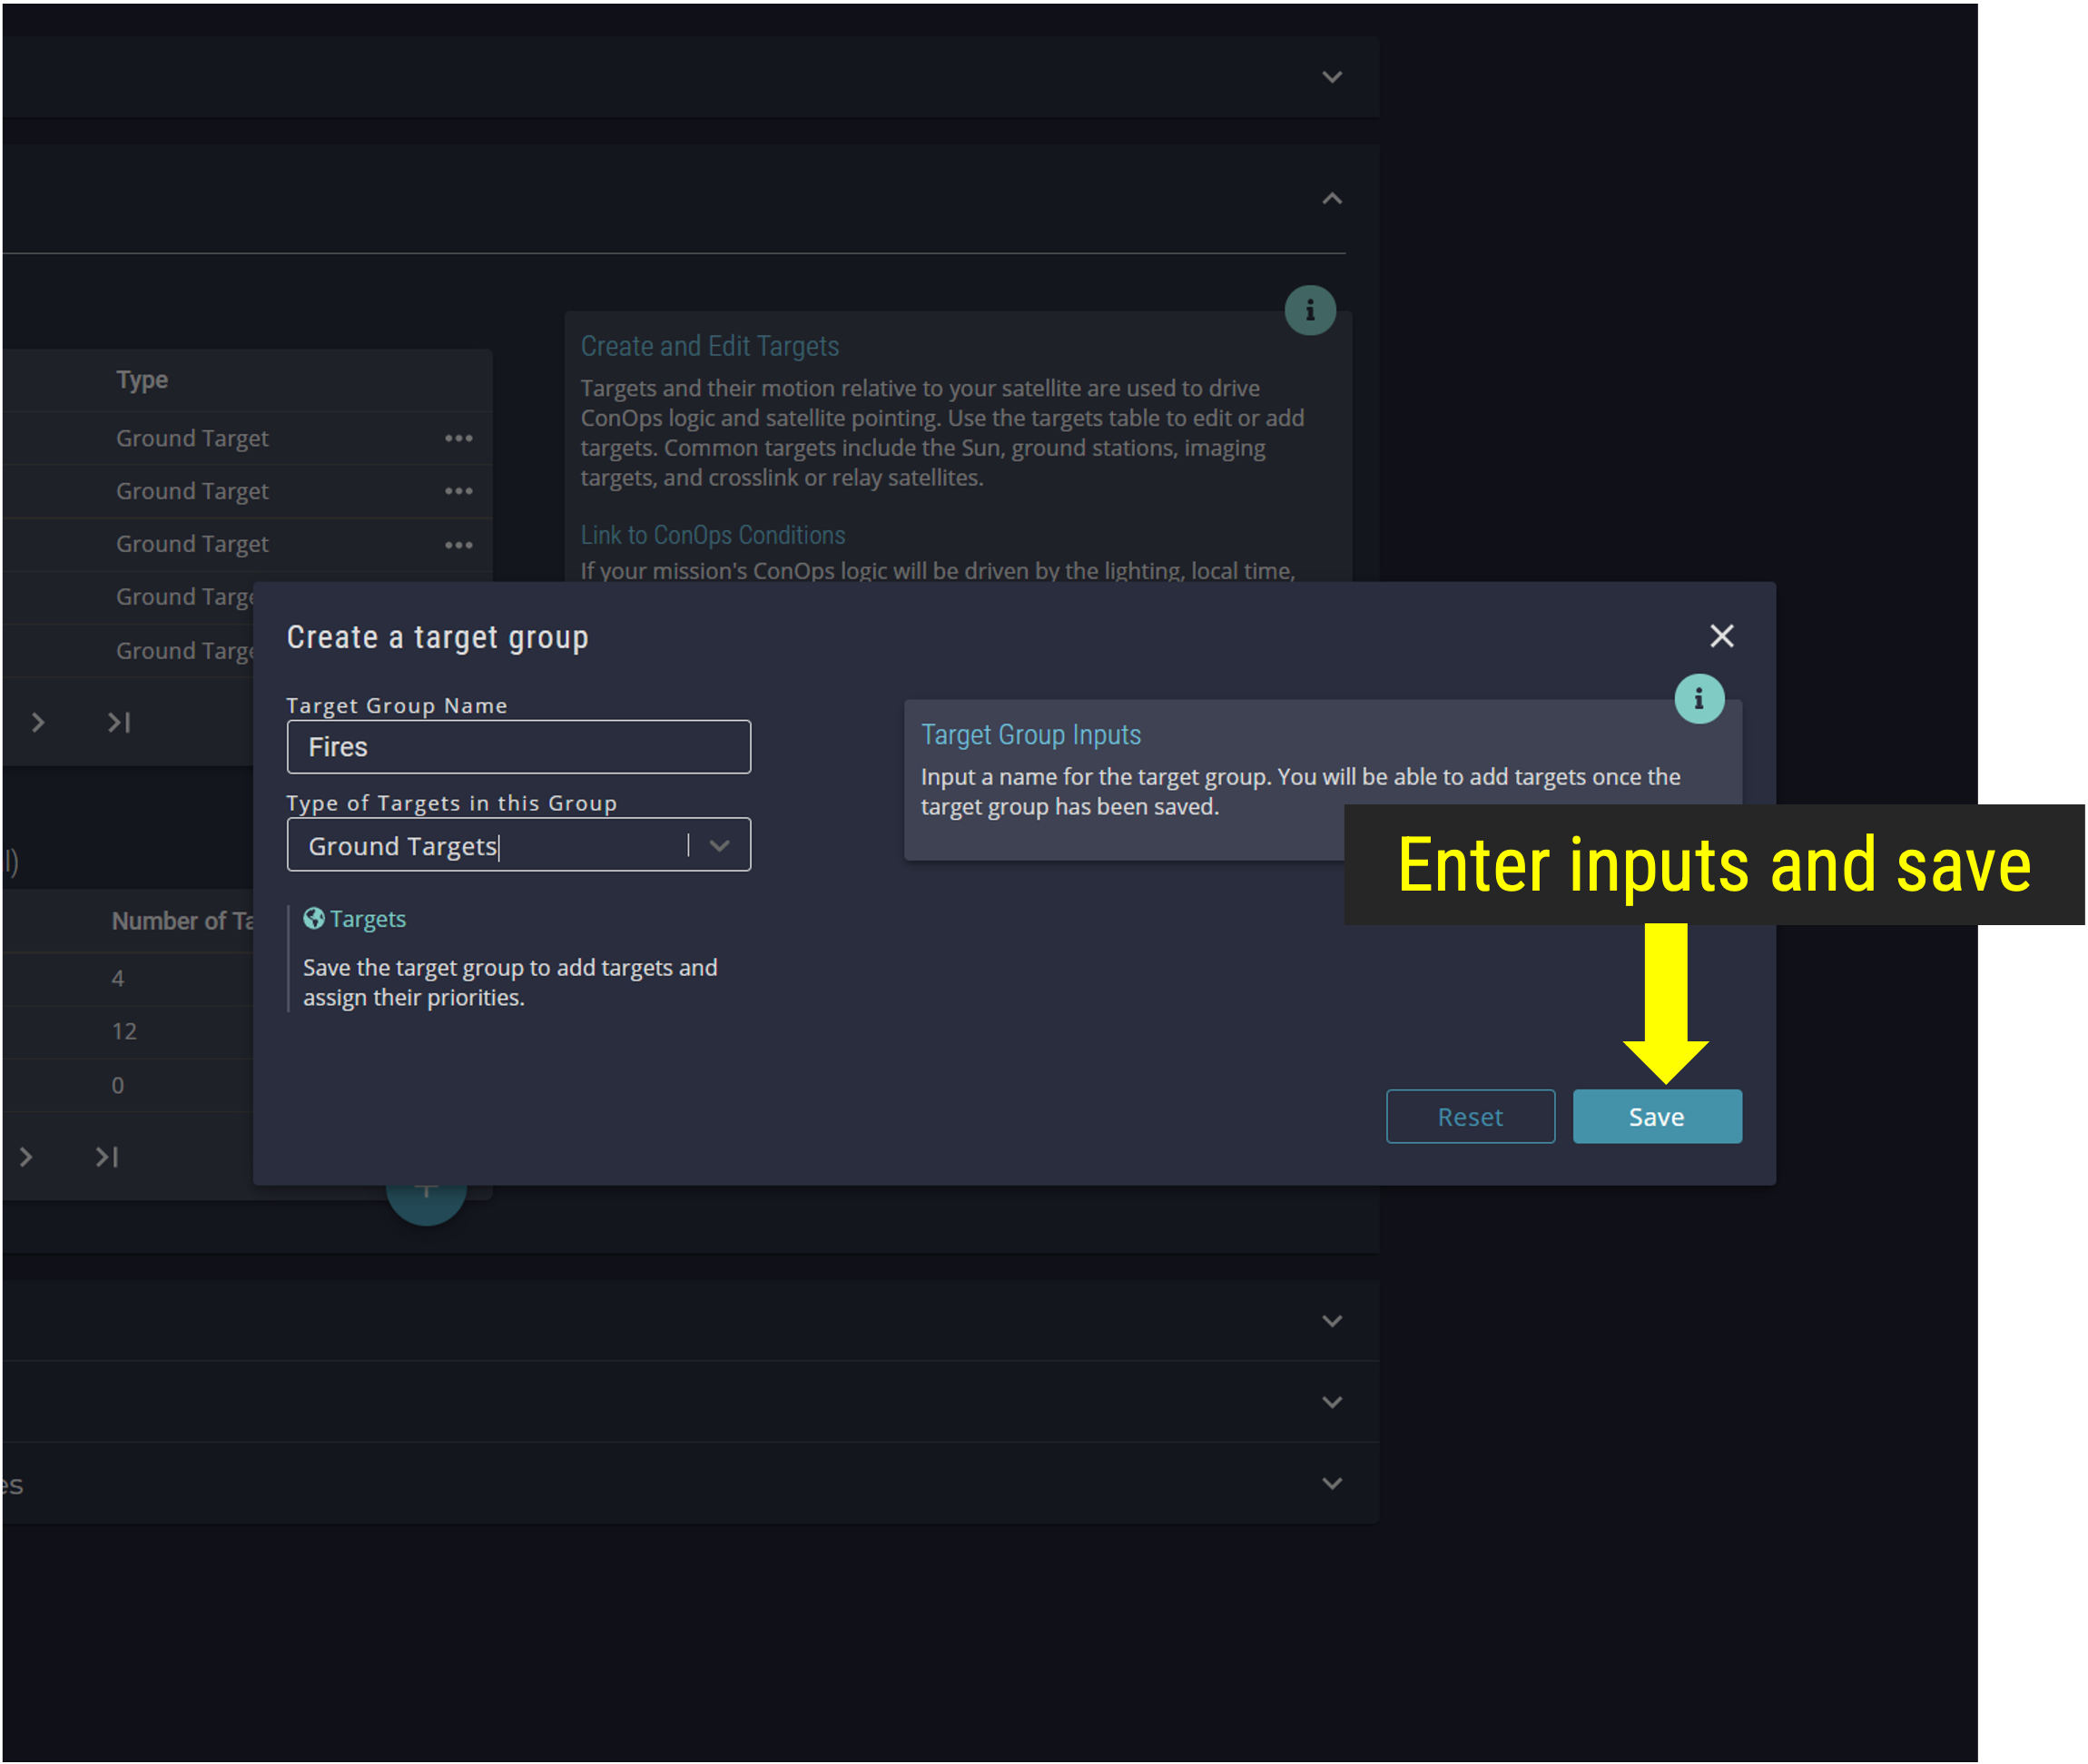This screenshot has height=1764, width=2088.
Task: Go to the next page of the targets table
Action: click(x=38, y=722)
